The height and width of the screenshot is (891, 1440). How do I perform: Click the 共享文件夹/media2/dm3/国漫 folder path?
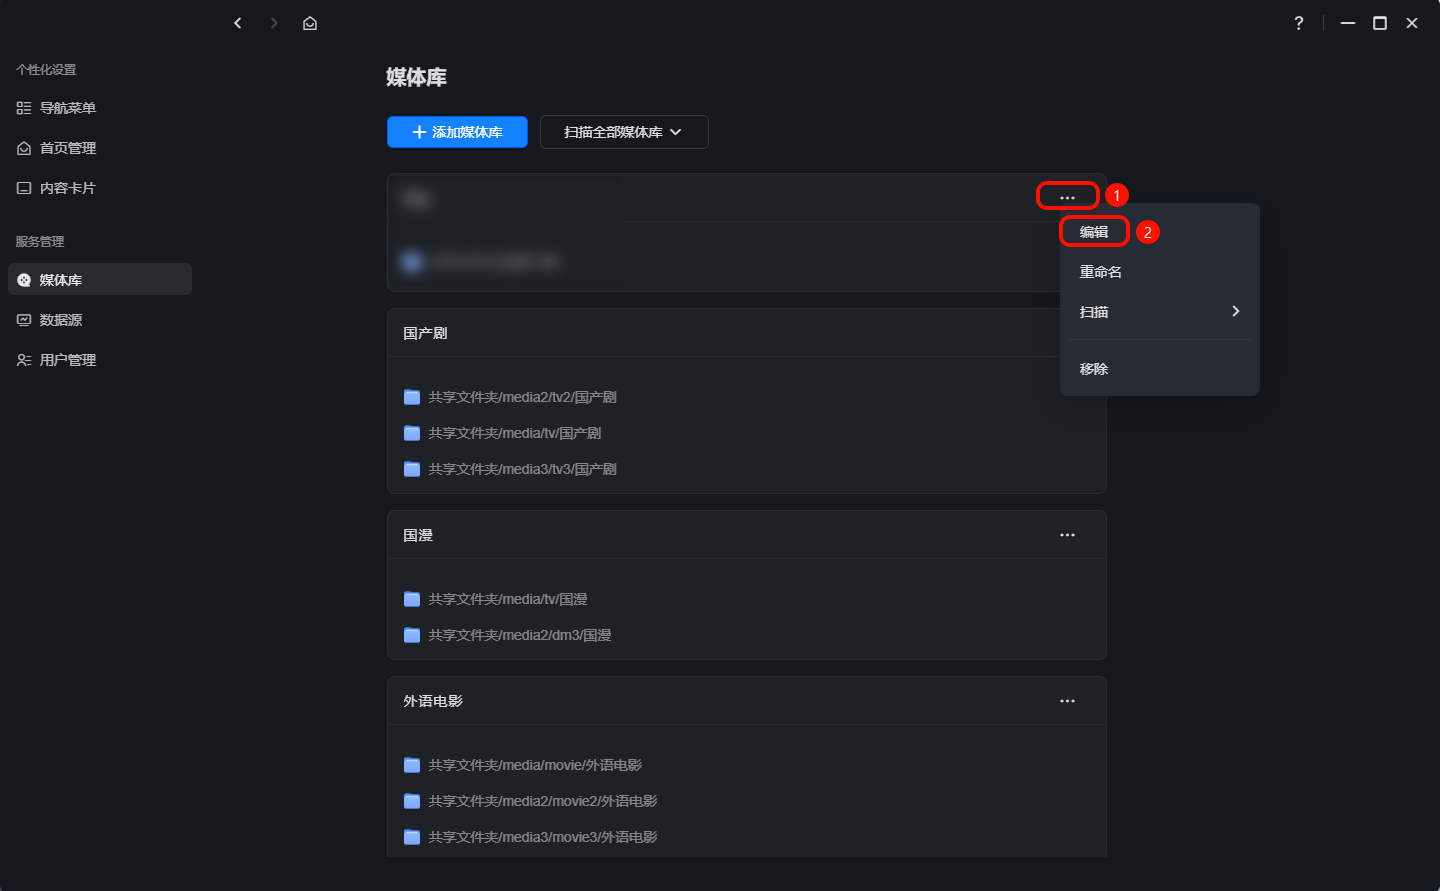click(x=519, y=635)
